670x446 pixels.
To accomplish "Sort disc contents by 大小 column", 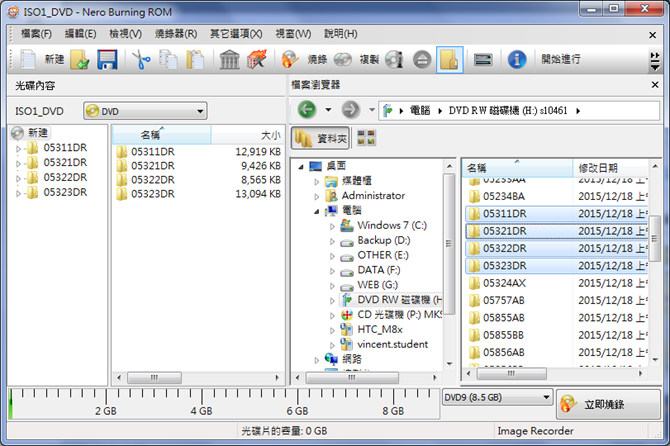I will 248,135.
